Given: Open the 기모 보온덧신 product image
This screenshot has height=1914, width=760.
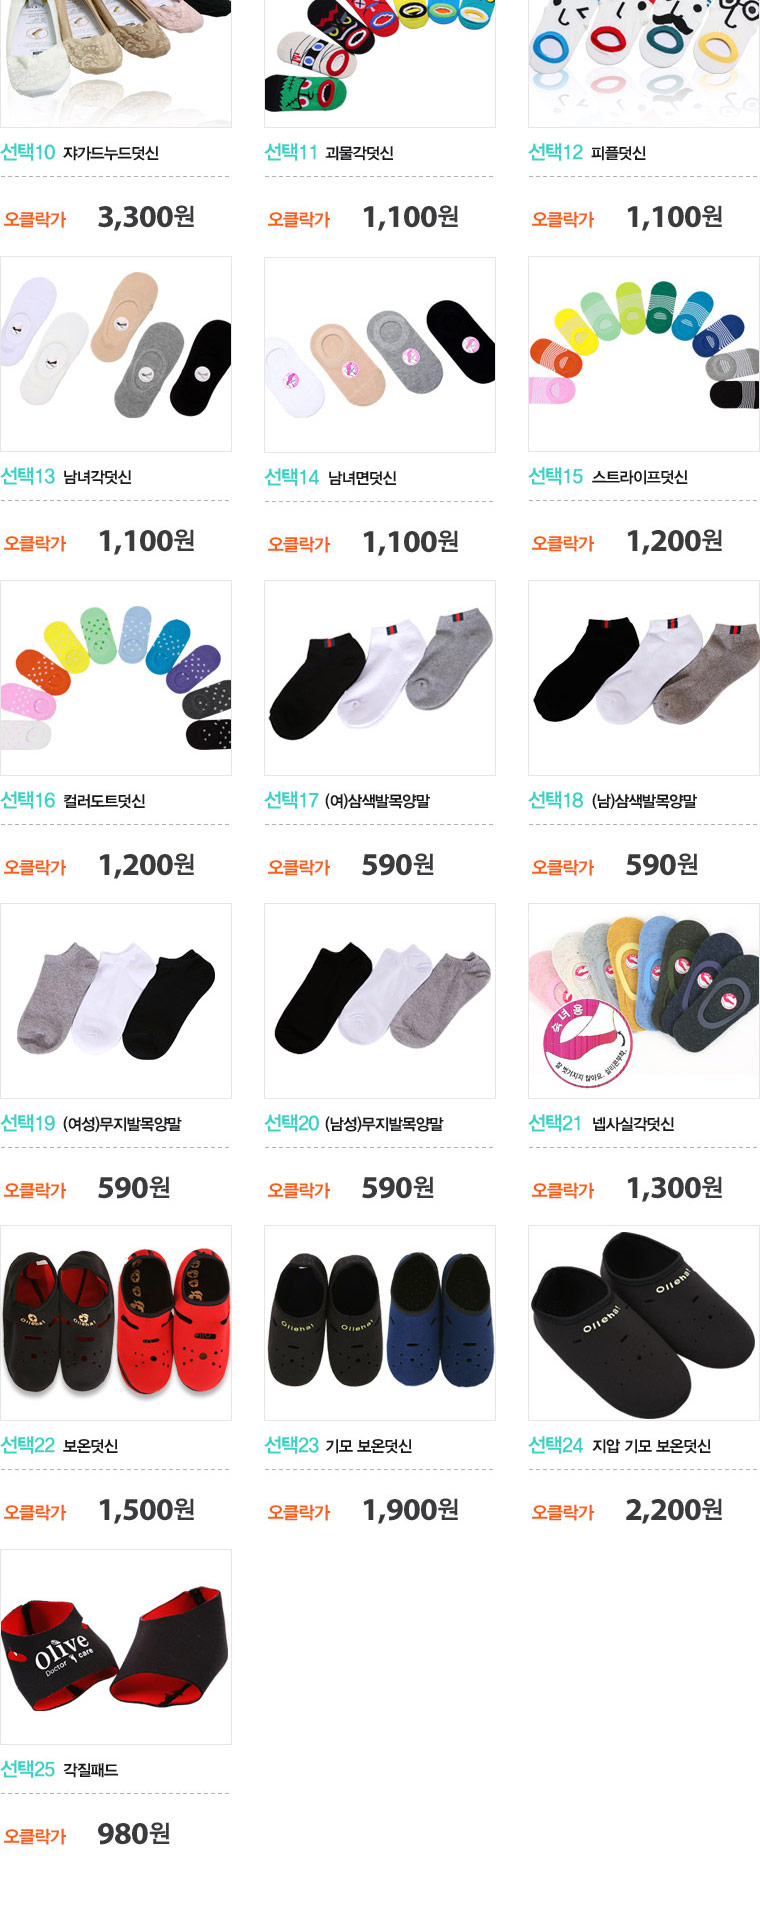Looking at the screenshot, I should [380, 1323].
